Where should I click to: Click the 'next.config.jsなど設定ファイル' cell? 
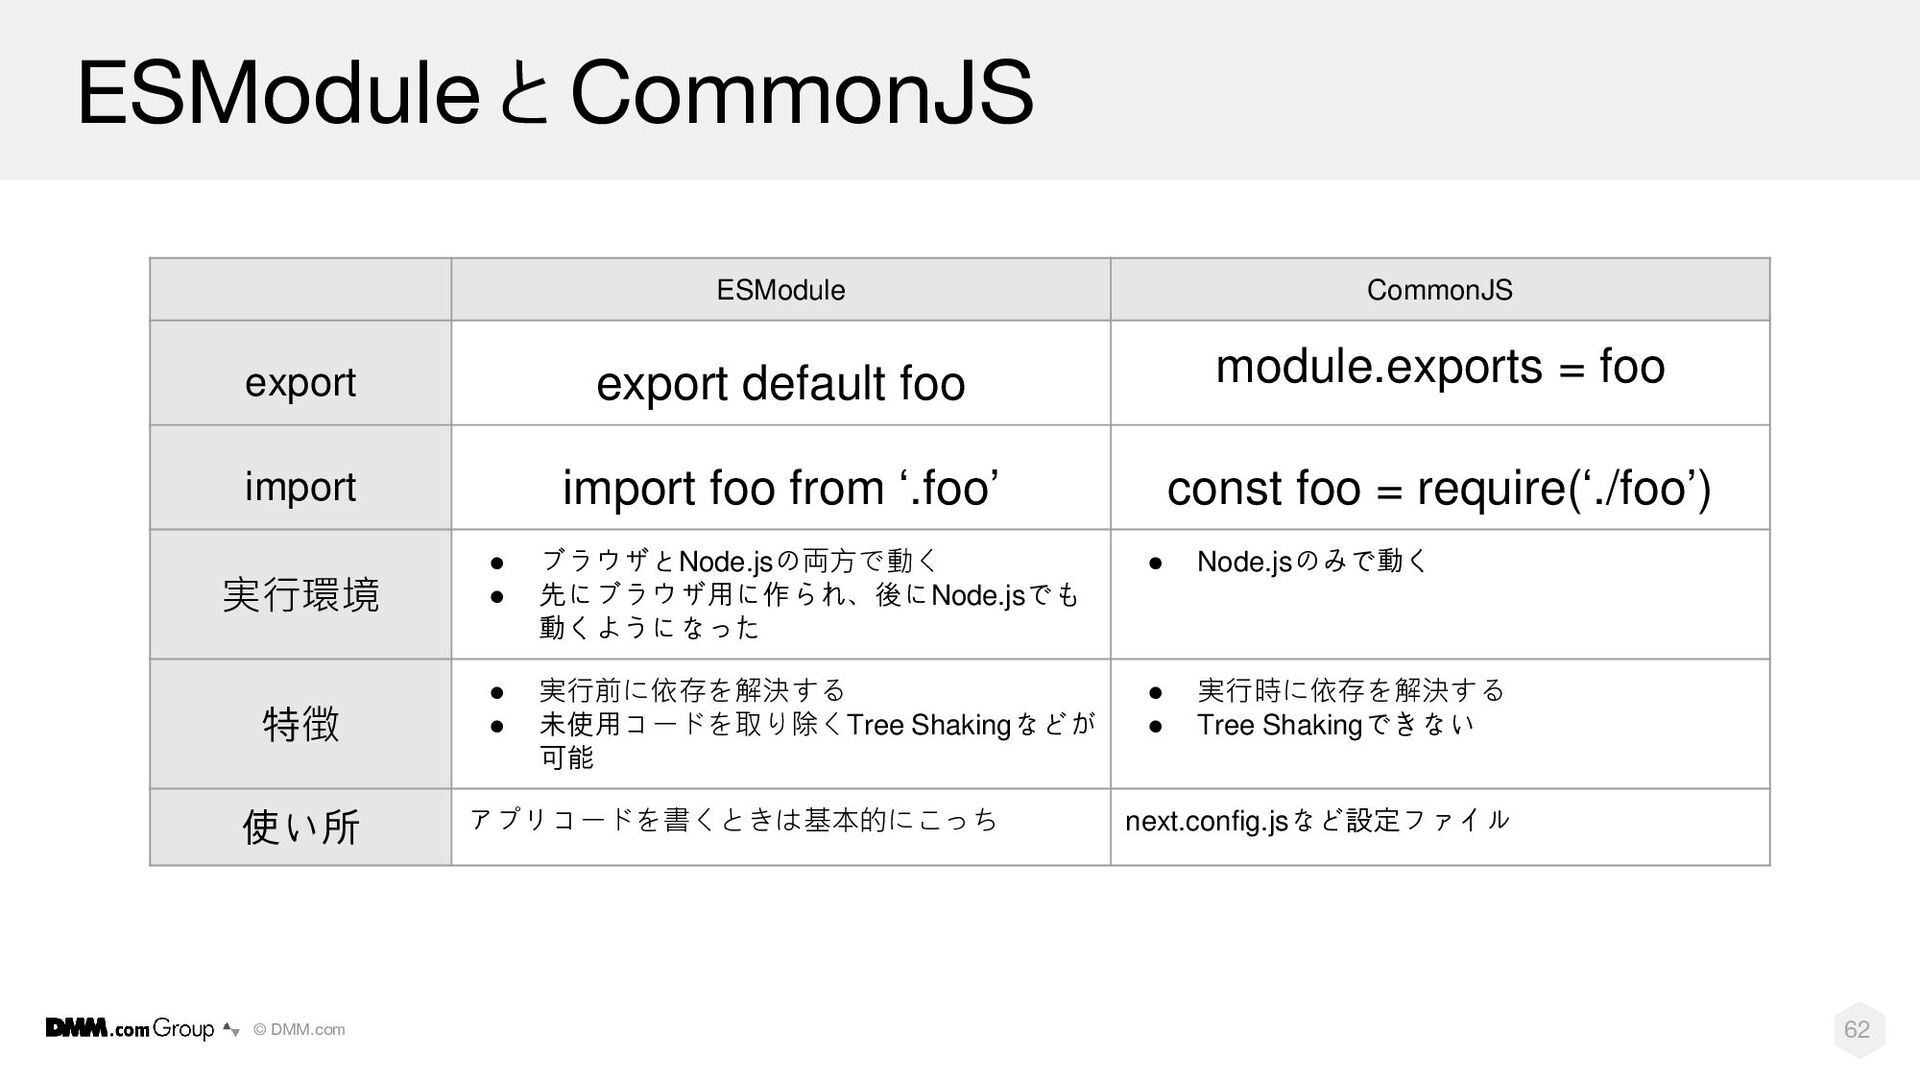click(x=1439, y=827)
